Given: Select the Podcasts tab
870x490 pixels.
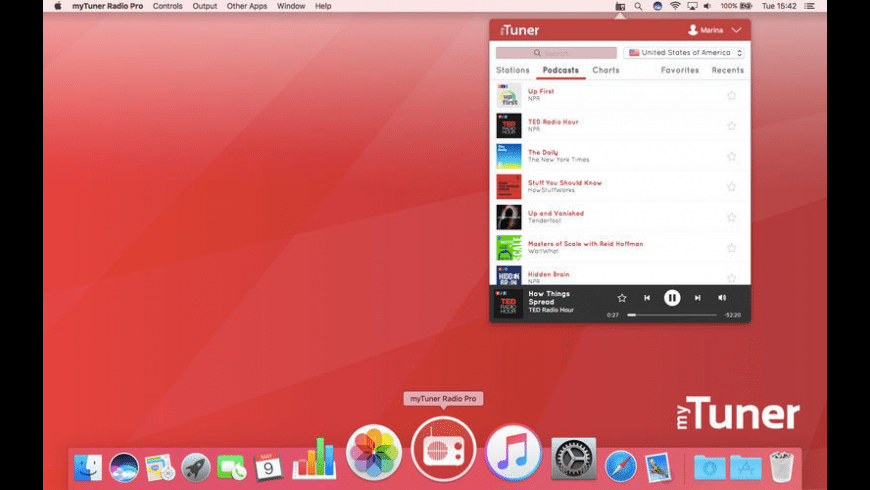Looking at the screenshot, I should [560, 70].
